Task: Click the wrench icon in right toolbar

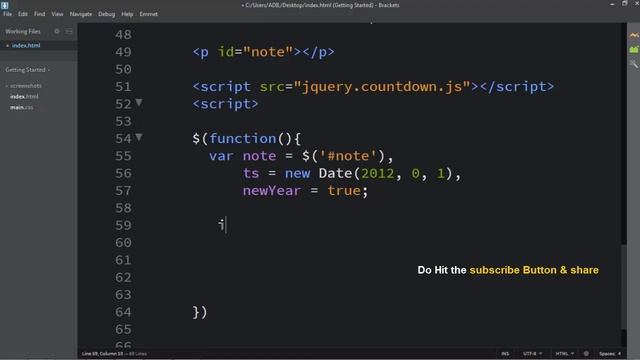Action: (633, 64)
